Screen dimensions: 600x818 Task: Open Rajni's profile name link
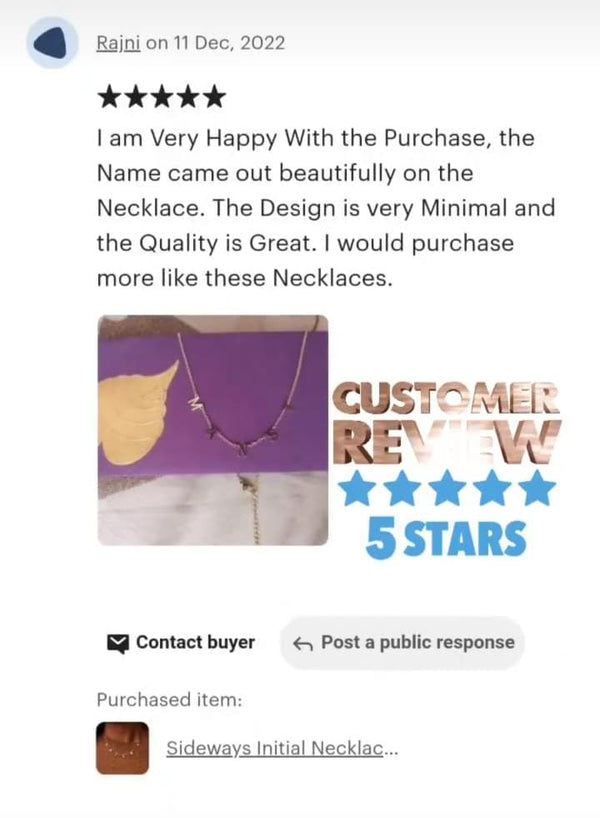coord(118,43)
